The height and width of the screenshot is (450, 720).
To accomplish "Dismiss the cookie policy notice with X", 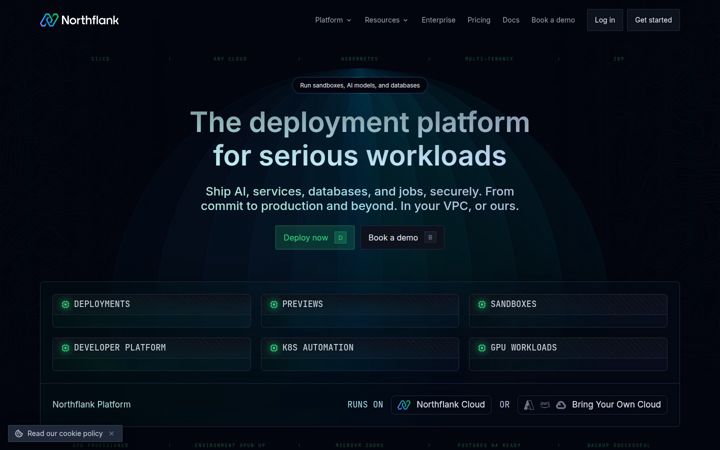I will [111, 433].
